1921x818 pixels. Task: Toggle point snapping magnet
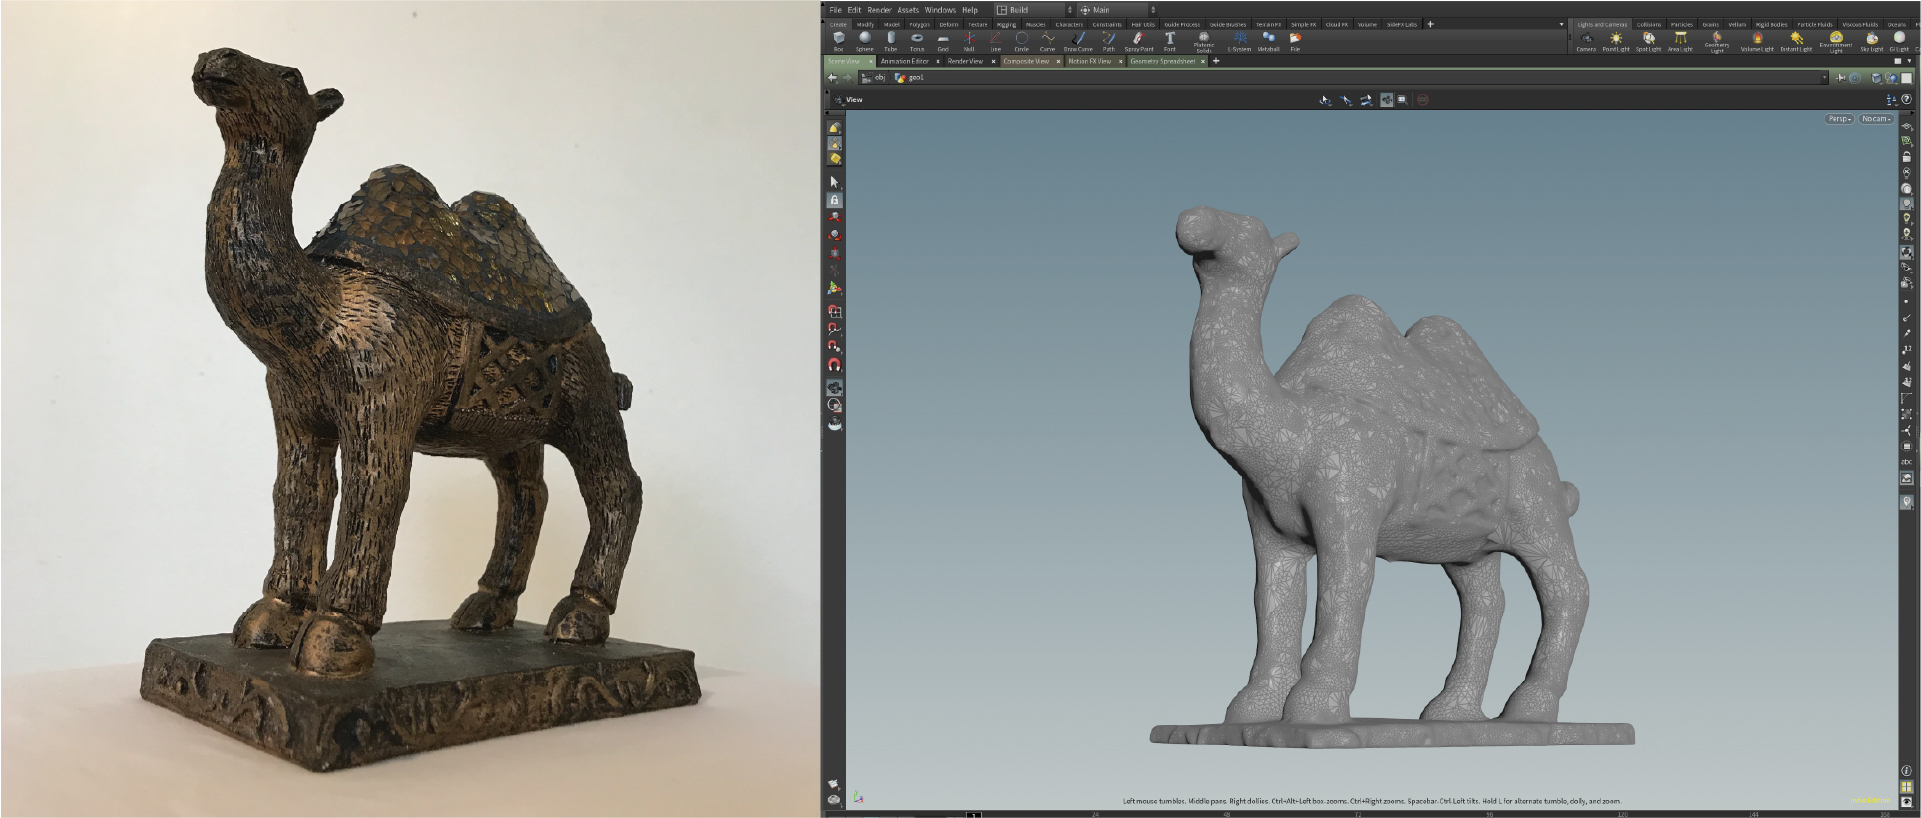coord(834,347)
